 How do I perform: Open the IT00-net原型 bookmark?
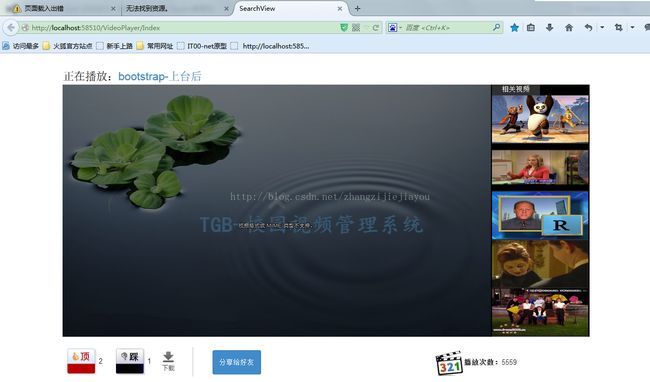point(202,46)
